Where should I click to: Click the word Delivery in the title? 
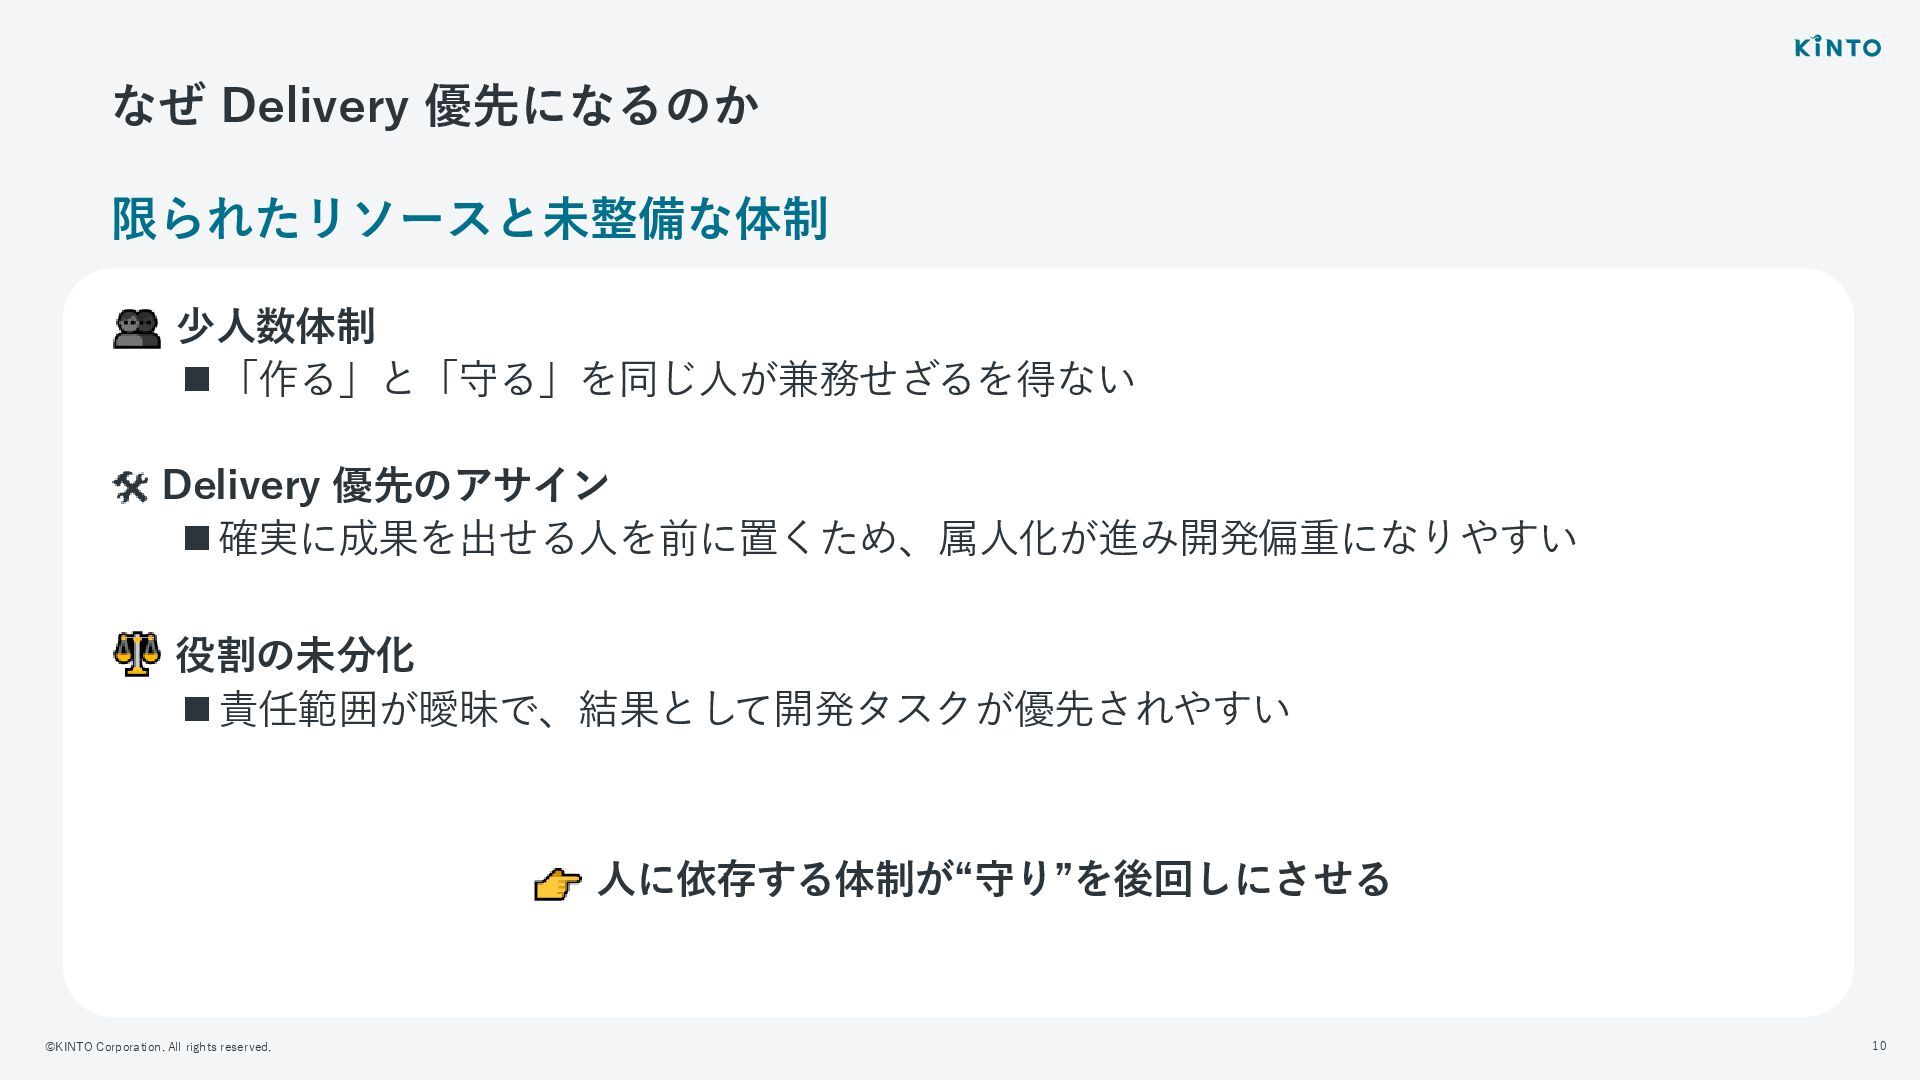[314, 105]
